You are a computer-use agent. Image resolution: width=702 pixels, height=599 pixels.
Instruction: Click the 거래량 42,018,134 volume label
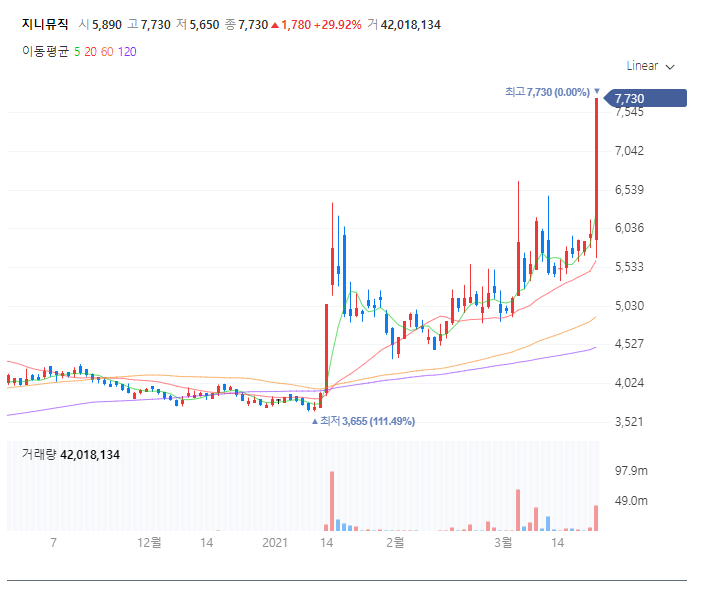click(71, 455)
